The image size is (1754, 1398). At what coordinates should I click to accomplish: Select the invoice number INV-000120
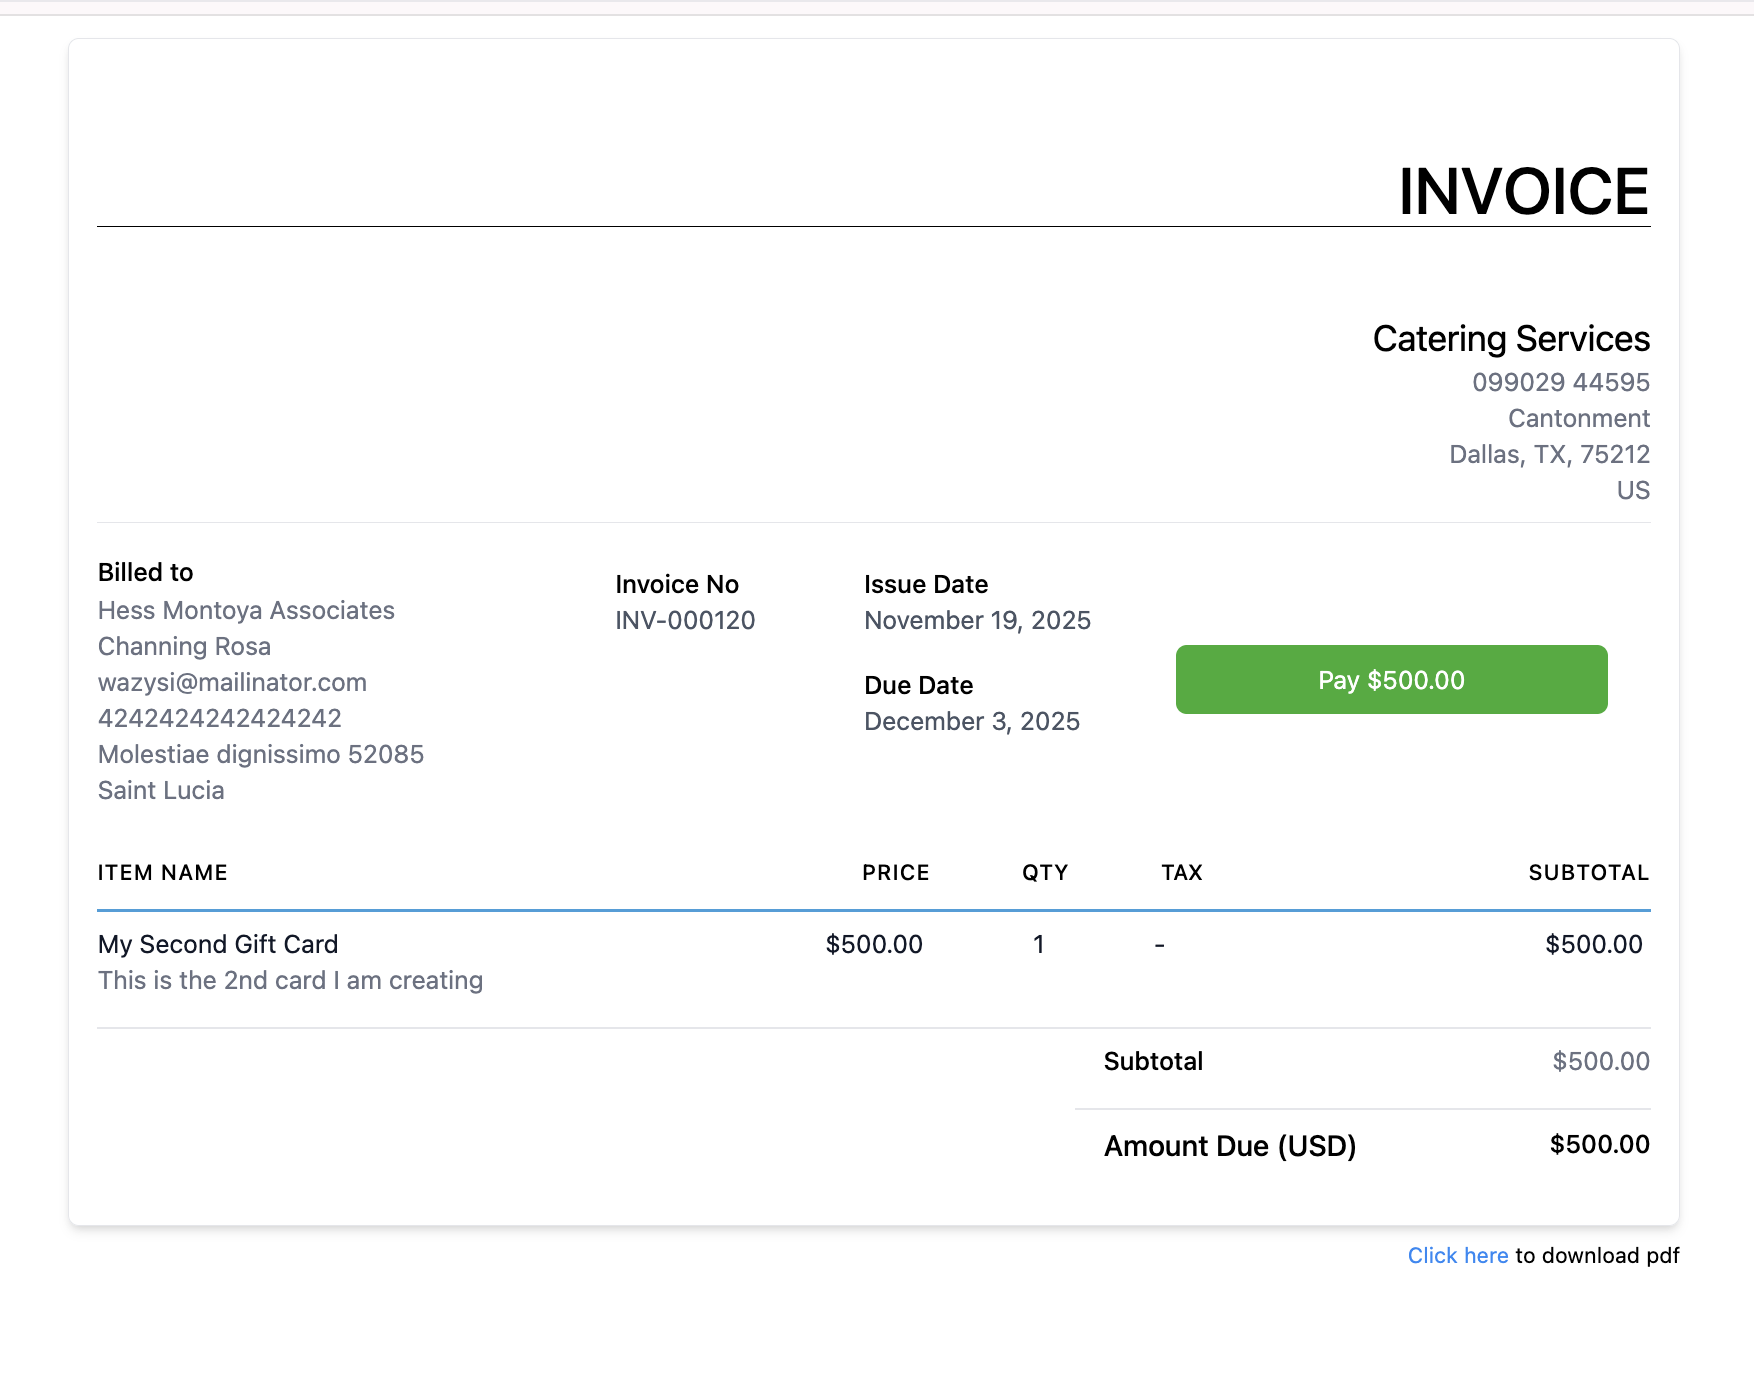pos(685,620)
